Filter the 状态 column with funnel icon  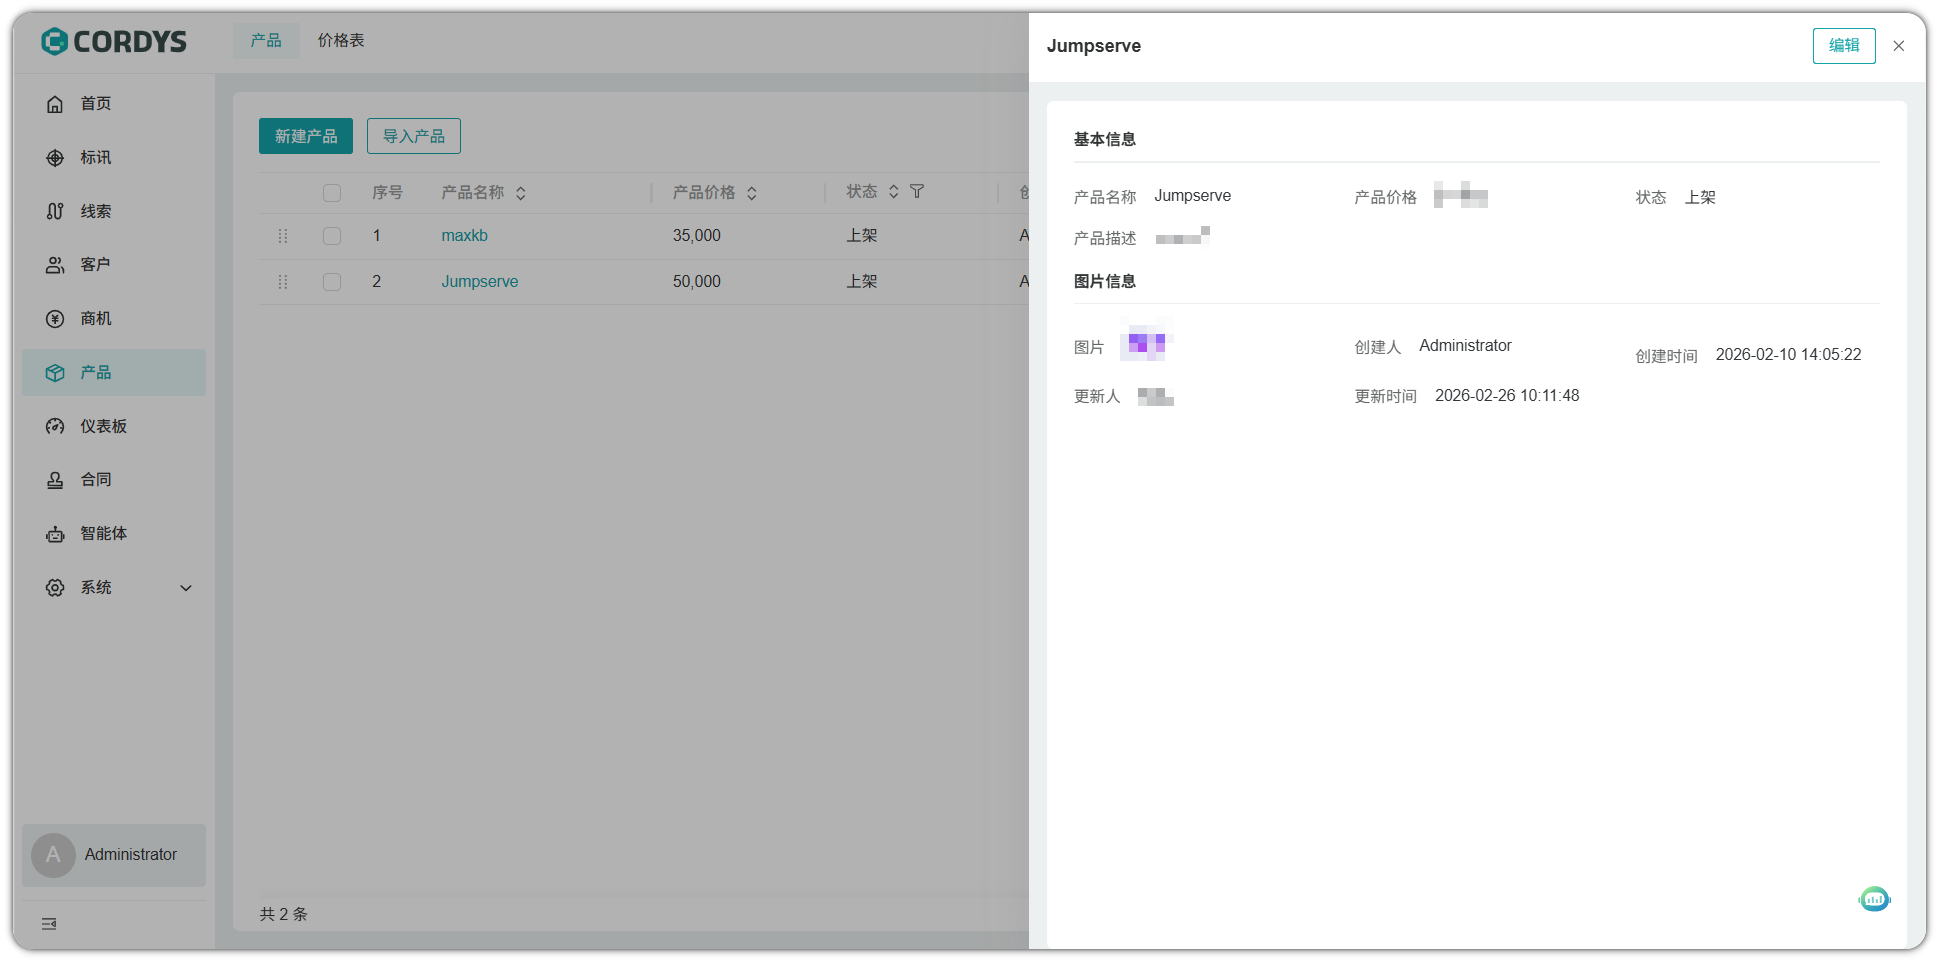917,192
